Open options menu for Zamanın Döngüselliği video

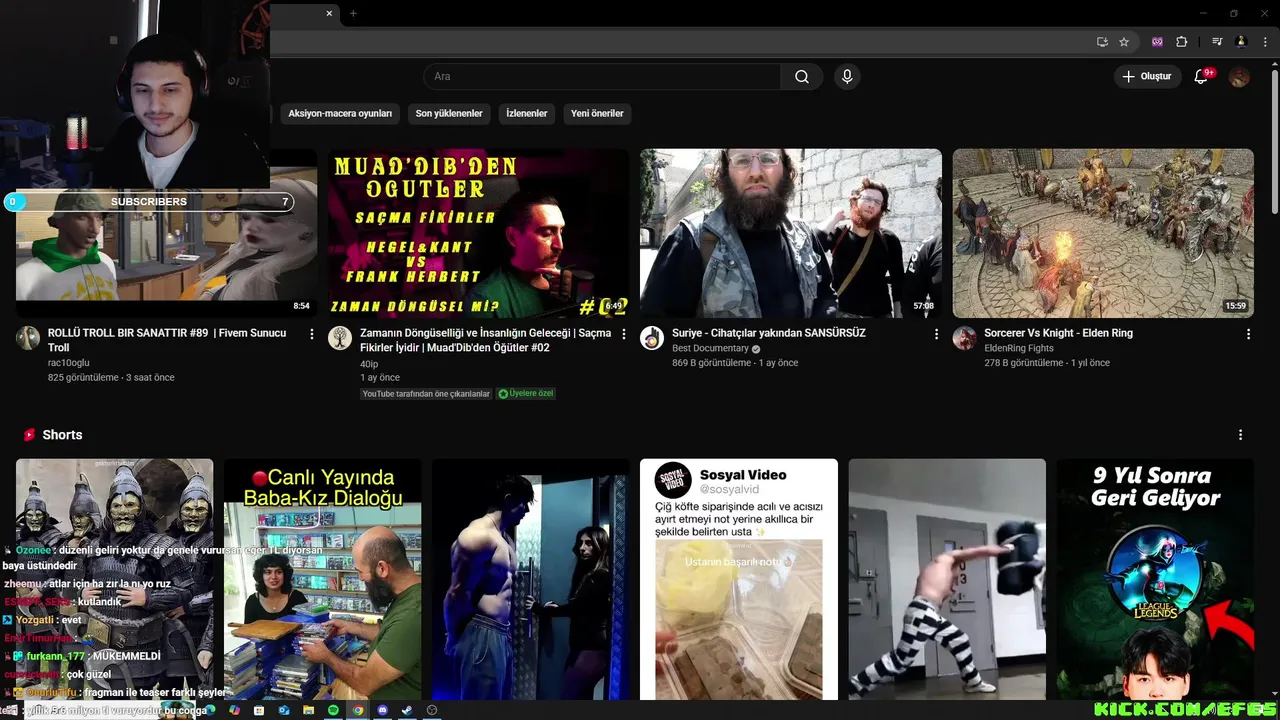(624, 334)
